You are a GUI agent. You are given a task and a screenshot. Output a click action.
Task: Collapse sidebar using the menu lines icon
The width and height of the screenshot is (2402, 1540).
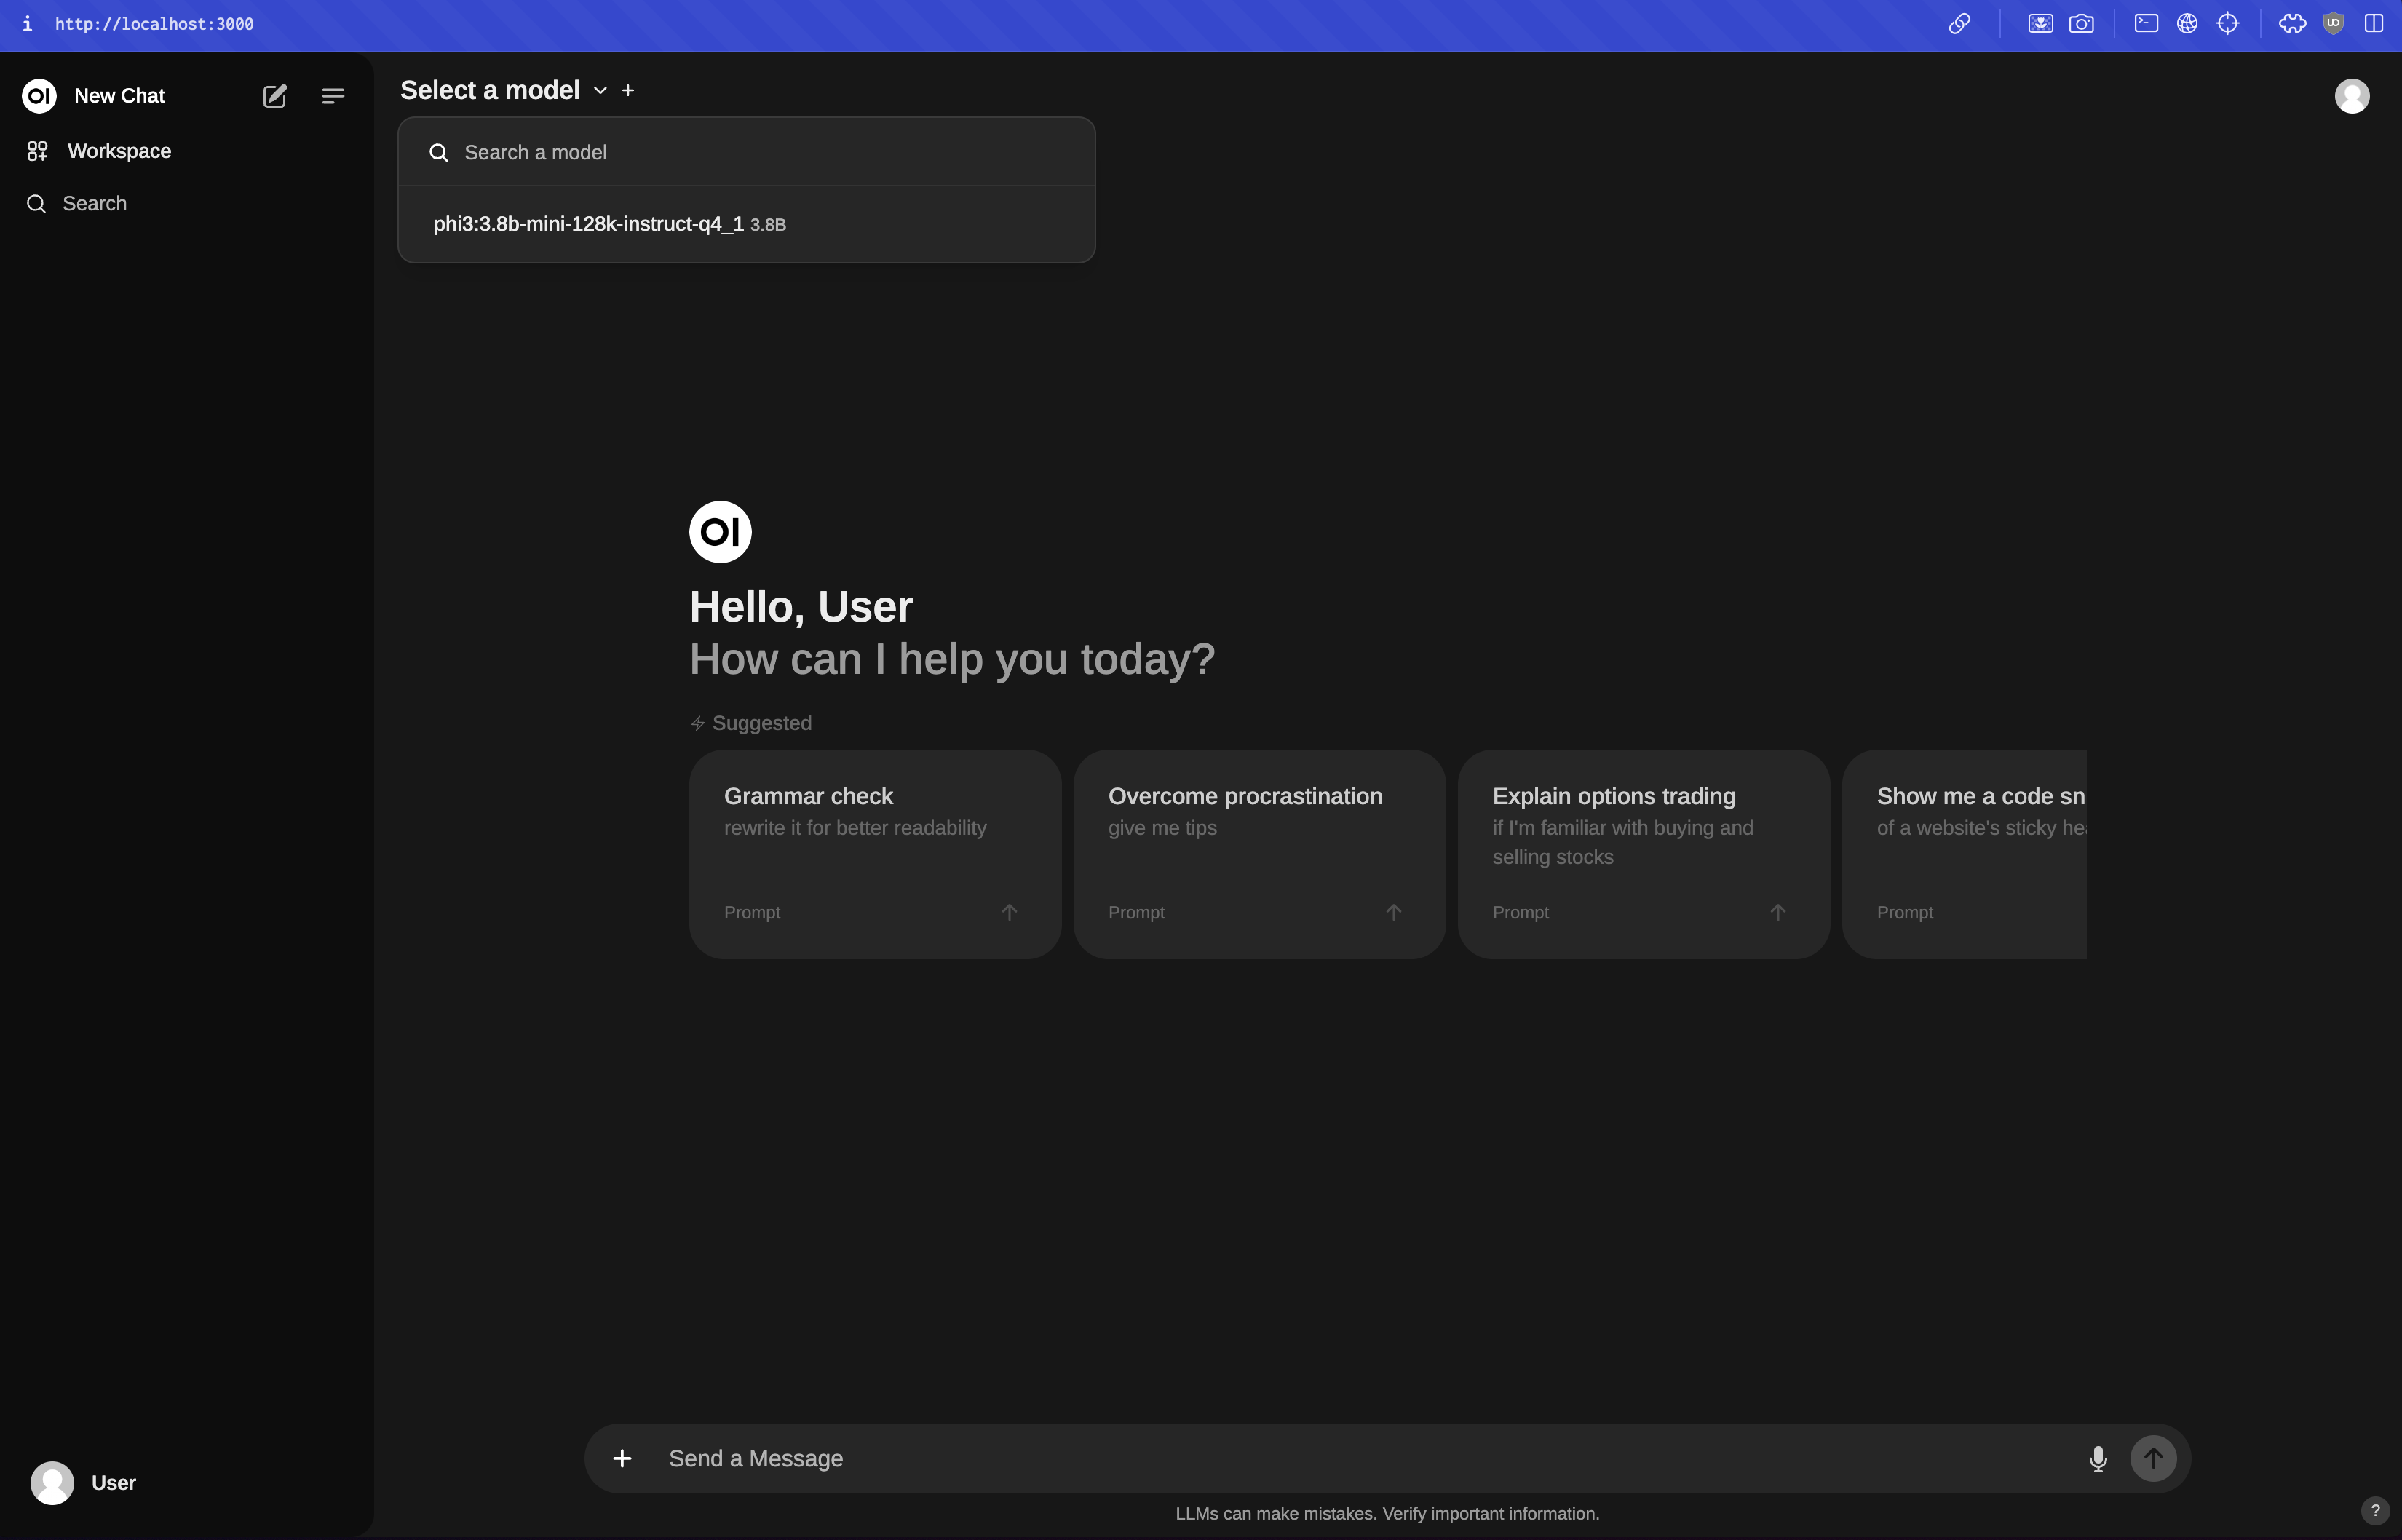(x=333, y=96)
